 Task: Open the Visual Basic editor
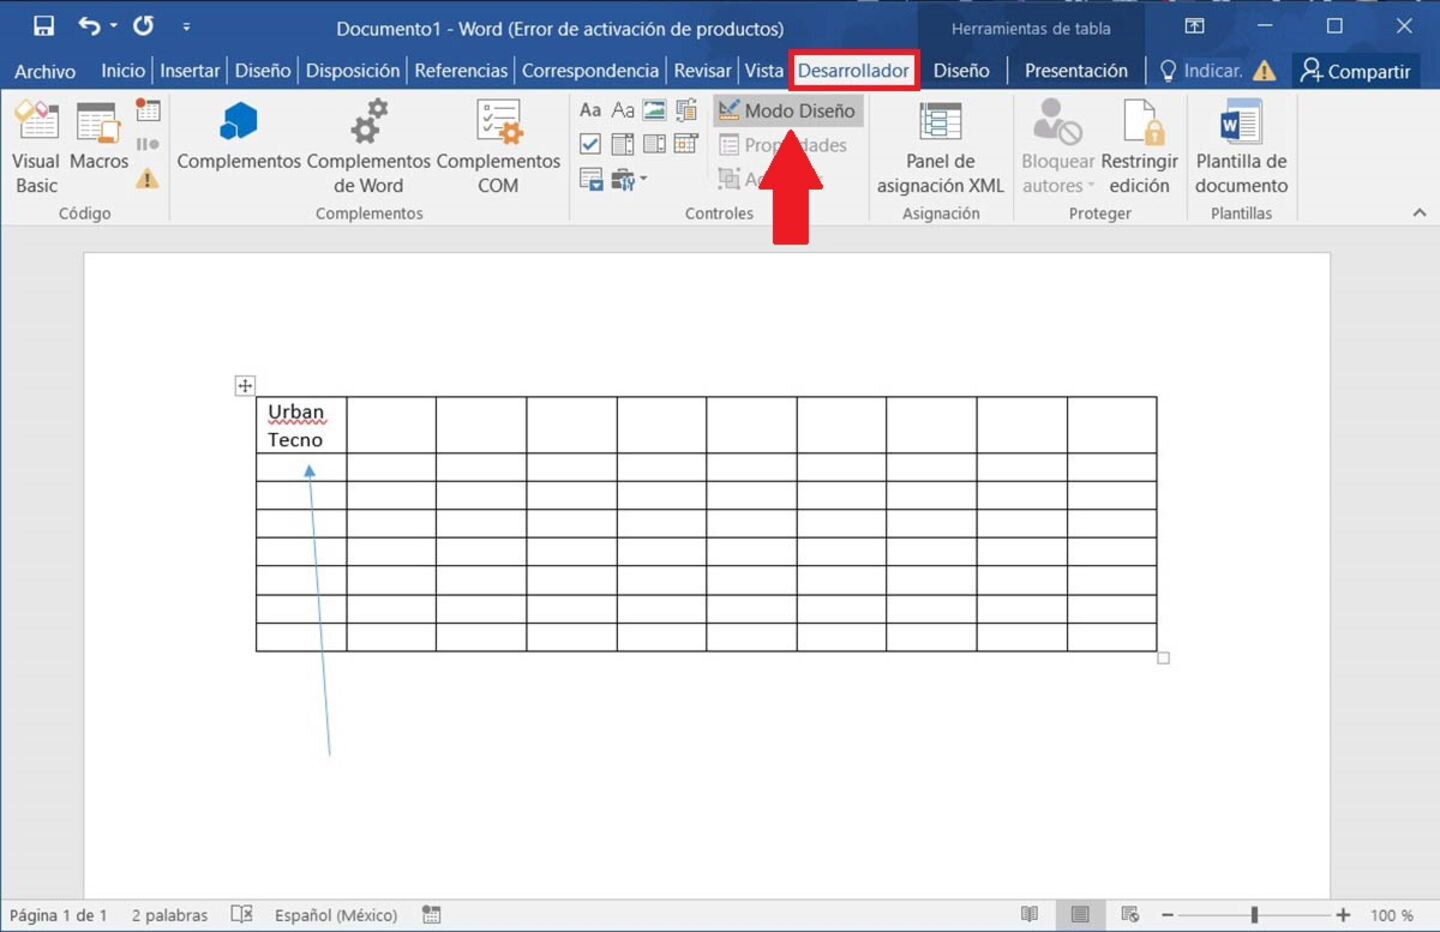[36, 147]
